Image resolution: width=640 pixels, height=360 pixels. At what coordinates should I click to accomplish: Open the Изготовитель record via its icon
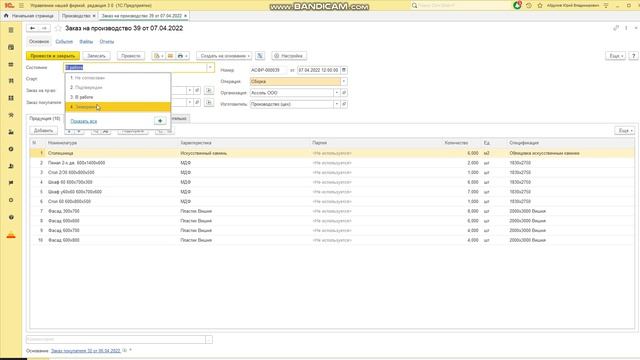[x=344, y=104]
